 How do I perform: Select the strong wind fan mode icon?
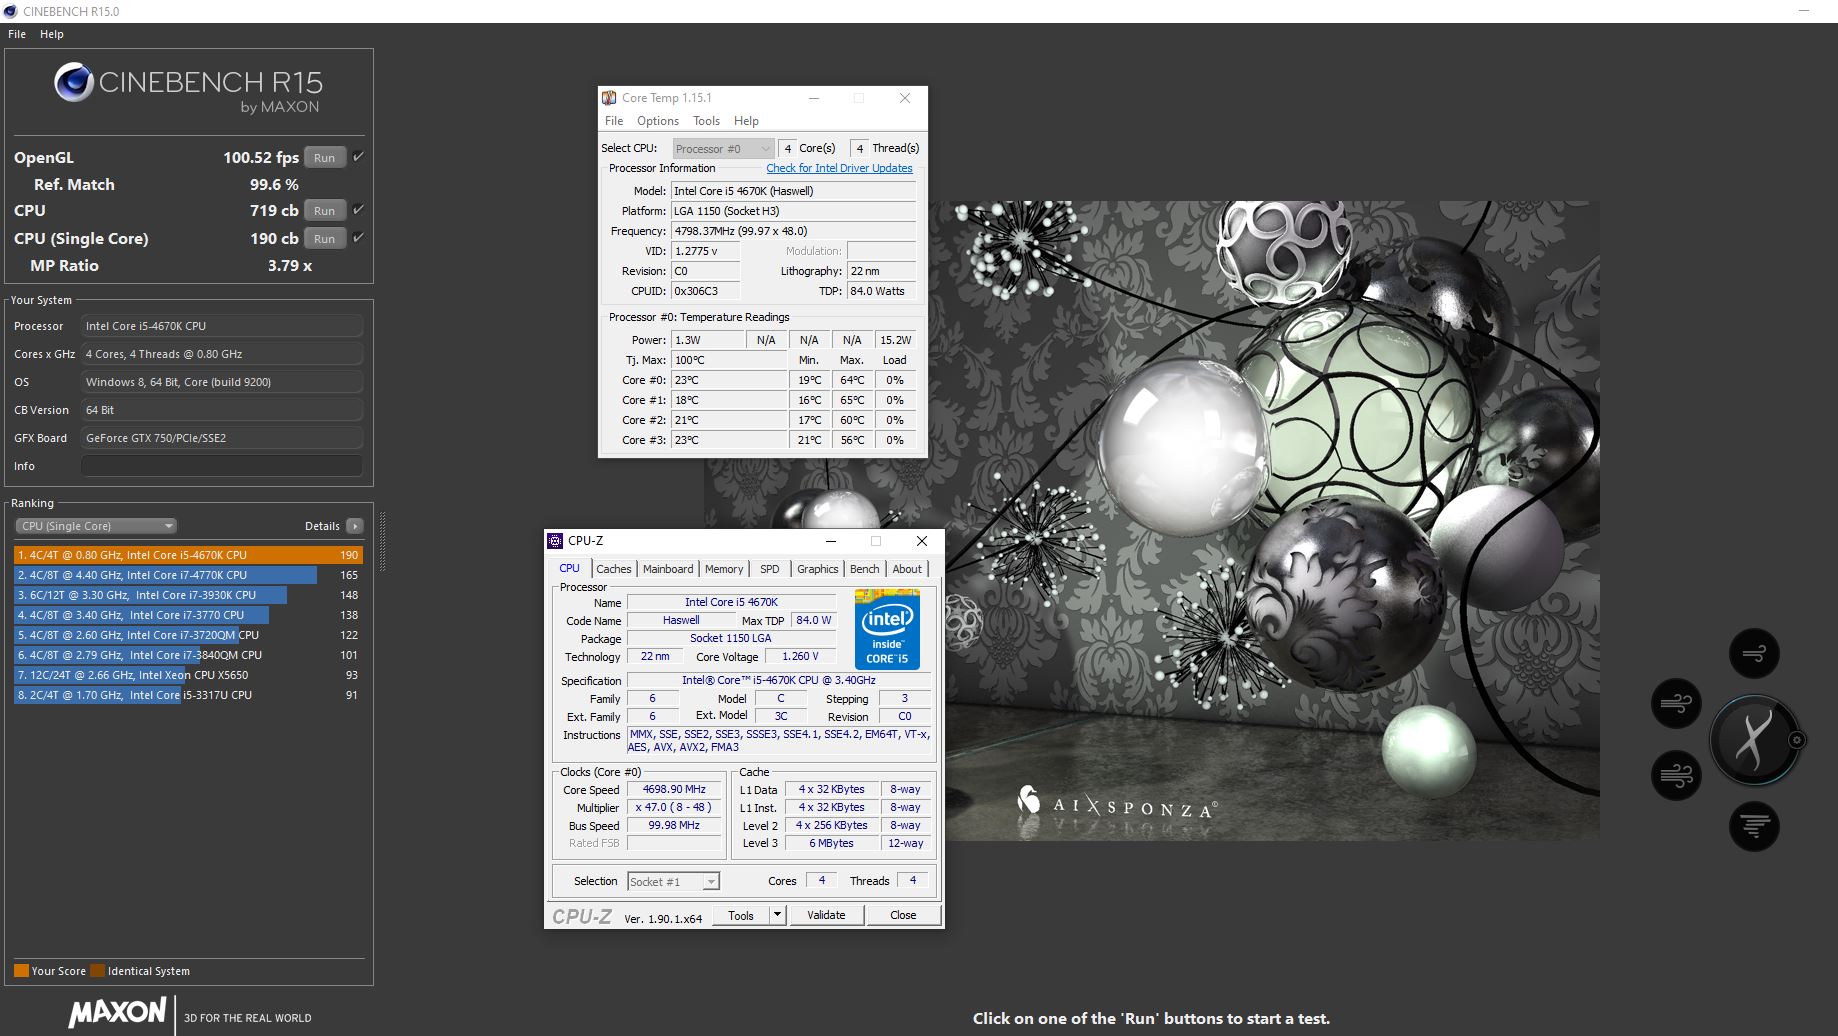click(1676, 775)
